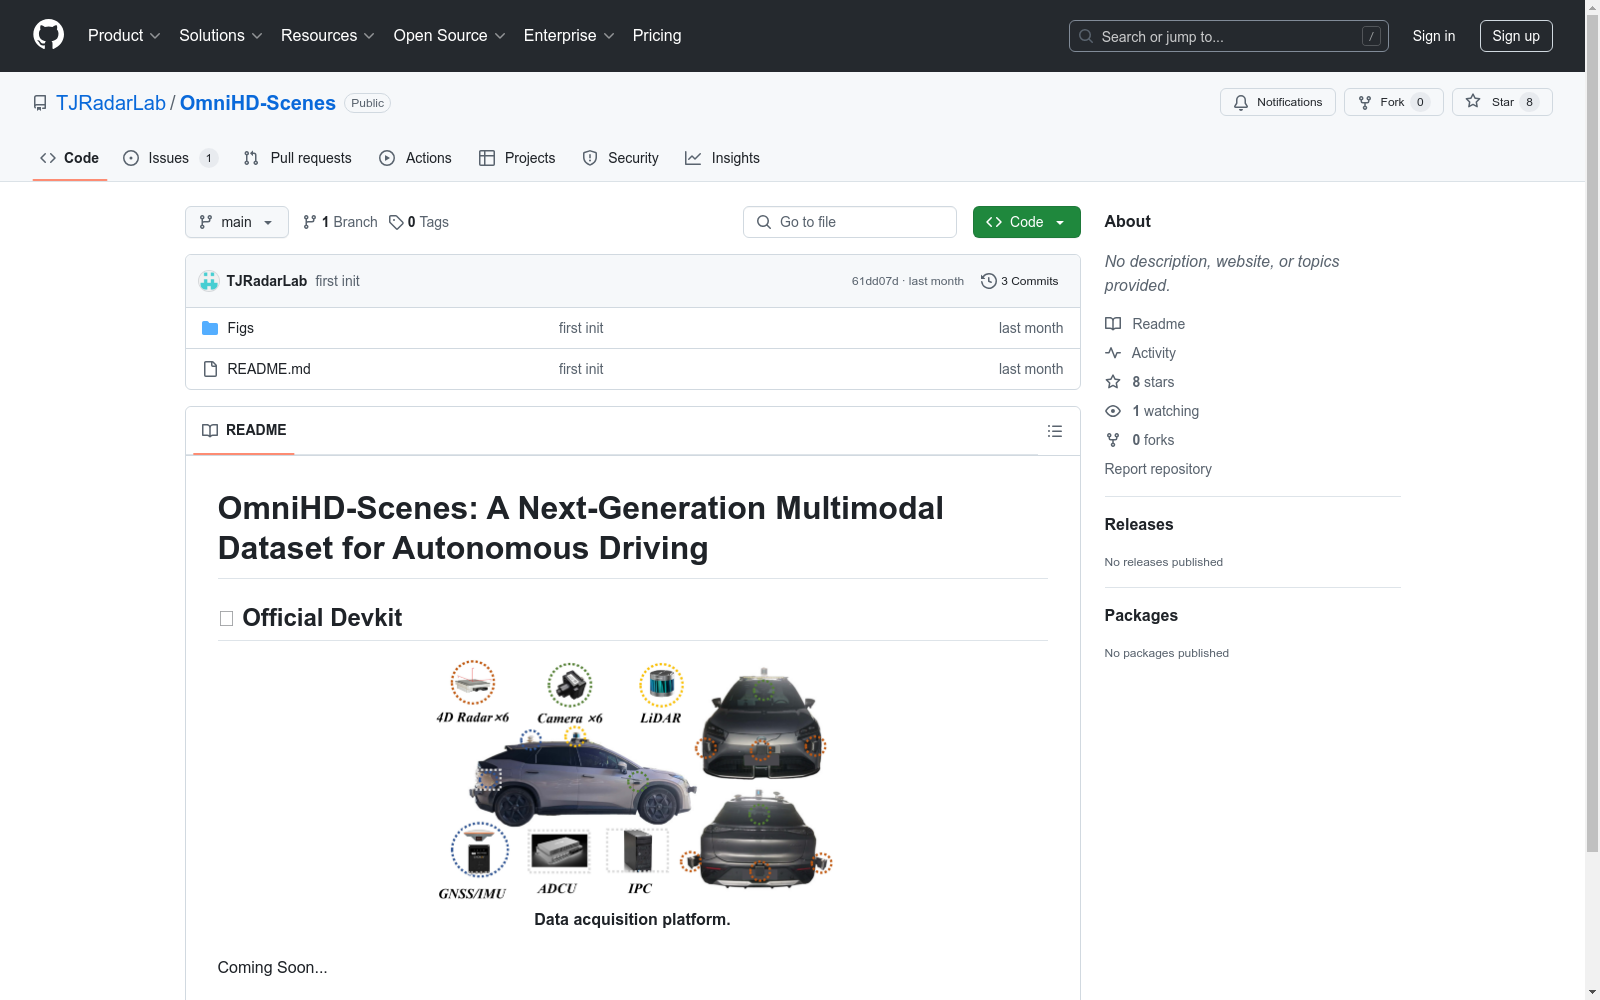The image size is (1600, 1000).
Task: Focus the Search or jump to field
Action: 1229,36
